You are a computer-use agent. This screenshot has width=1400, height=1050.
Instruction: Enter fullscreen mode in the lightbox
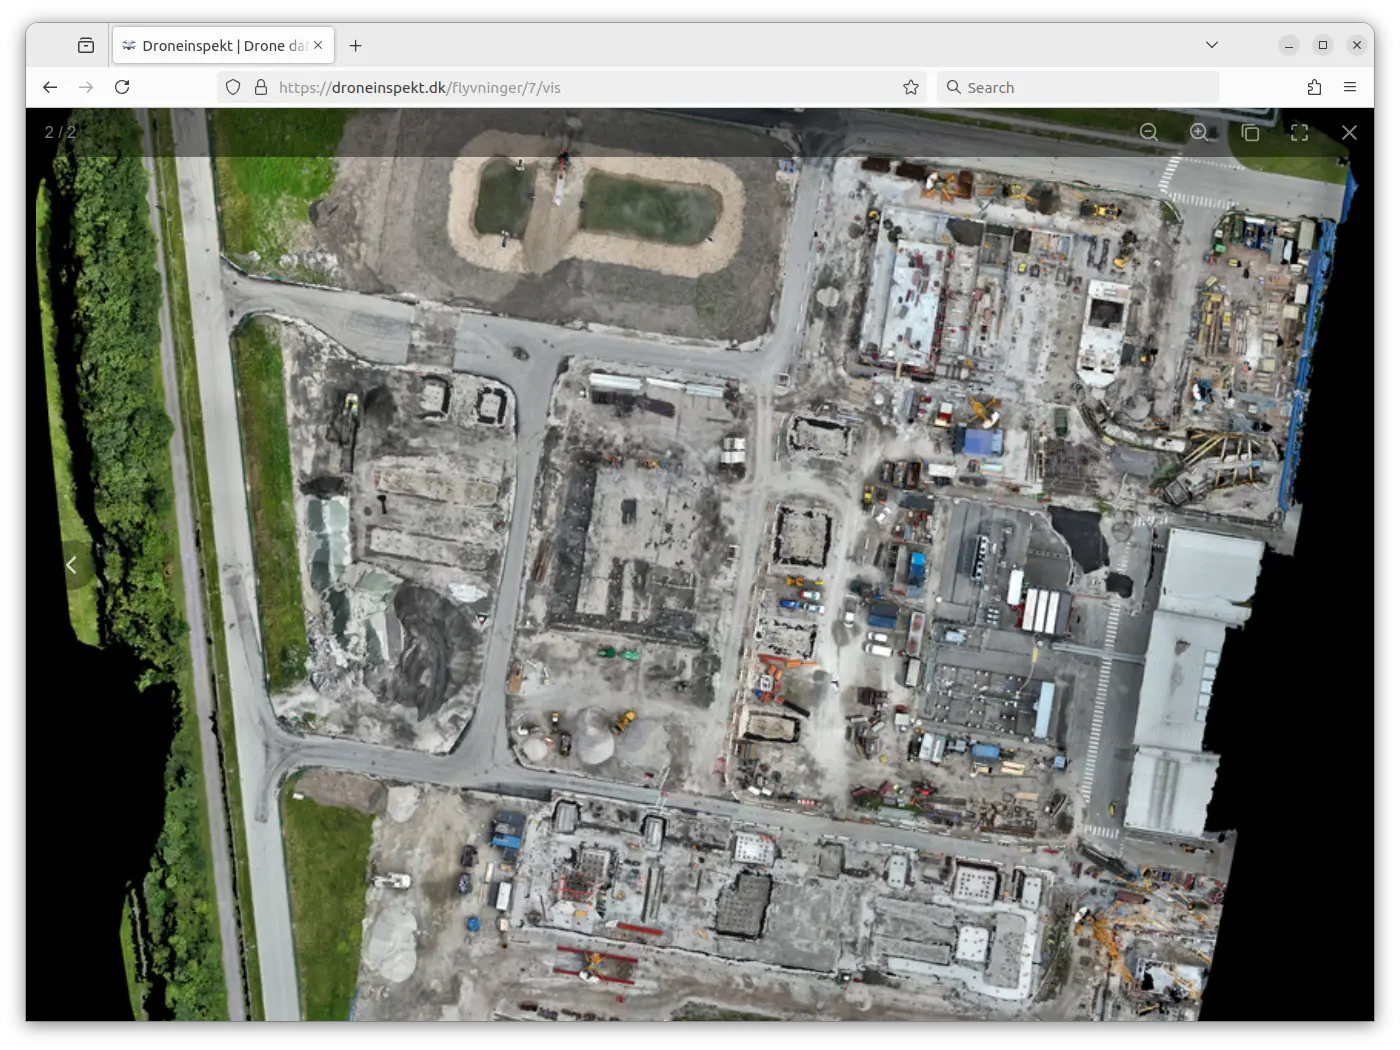(1300, 132)
